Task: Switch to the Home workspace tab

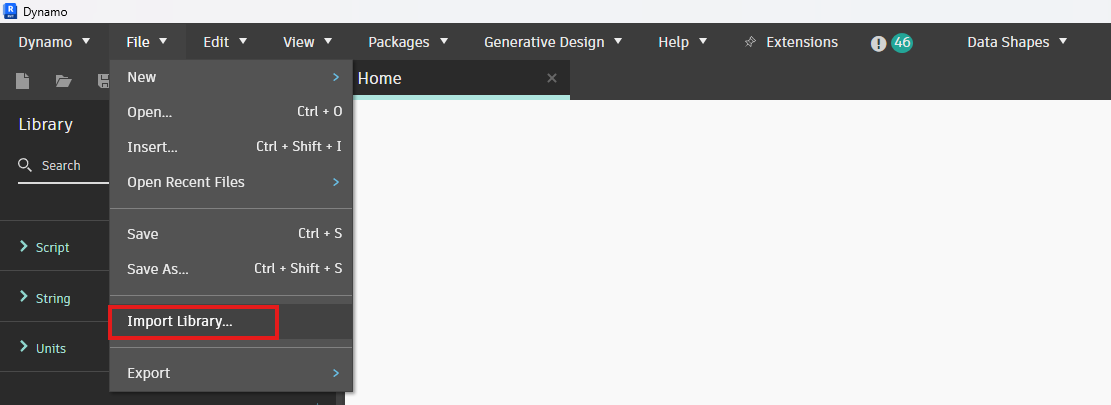Action: (461, 79)
